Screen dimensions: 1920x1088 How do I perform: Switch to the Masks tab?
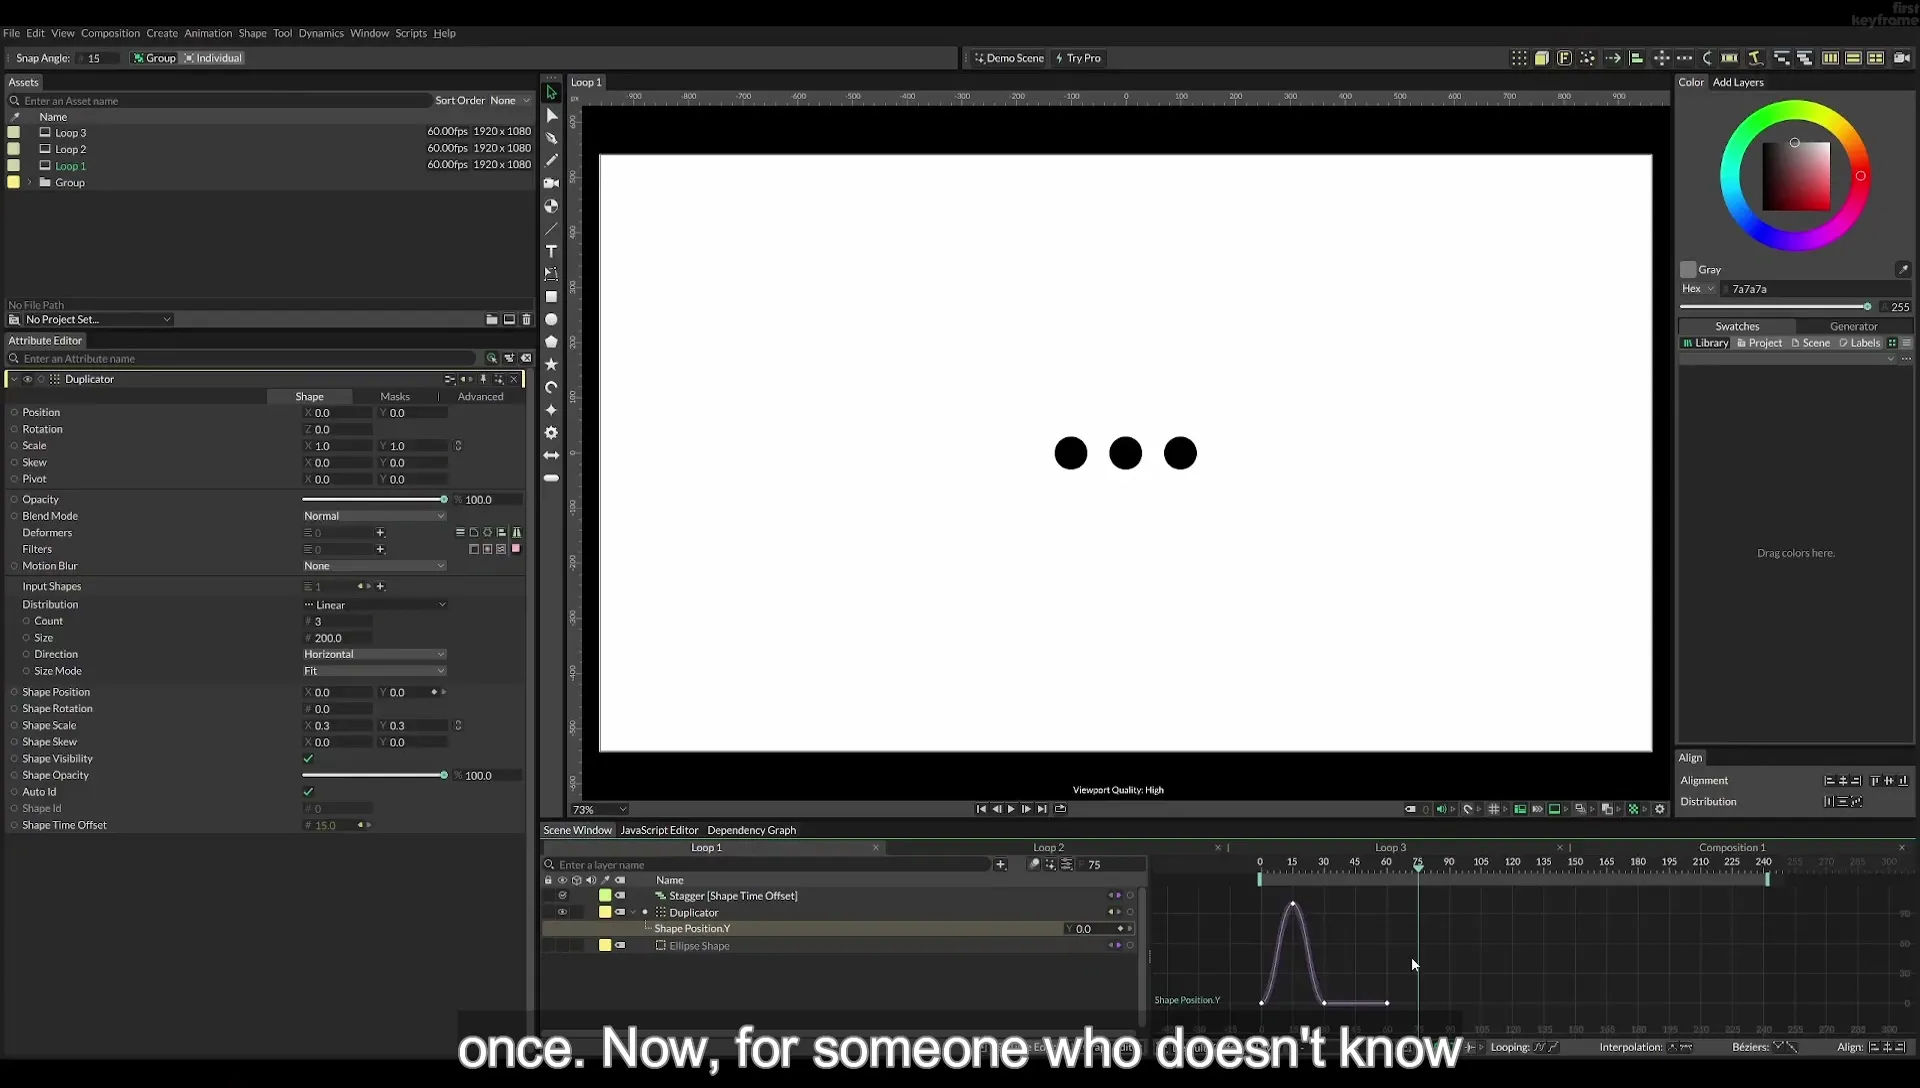(x=395, y=397)
